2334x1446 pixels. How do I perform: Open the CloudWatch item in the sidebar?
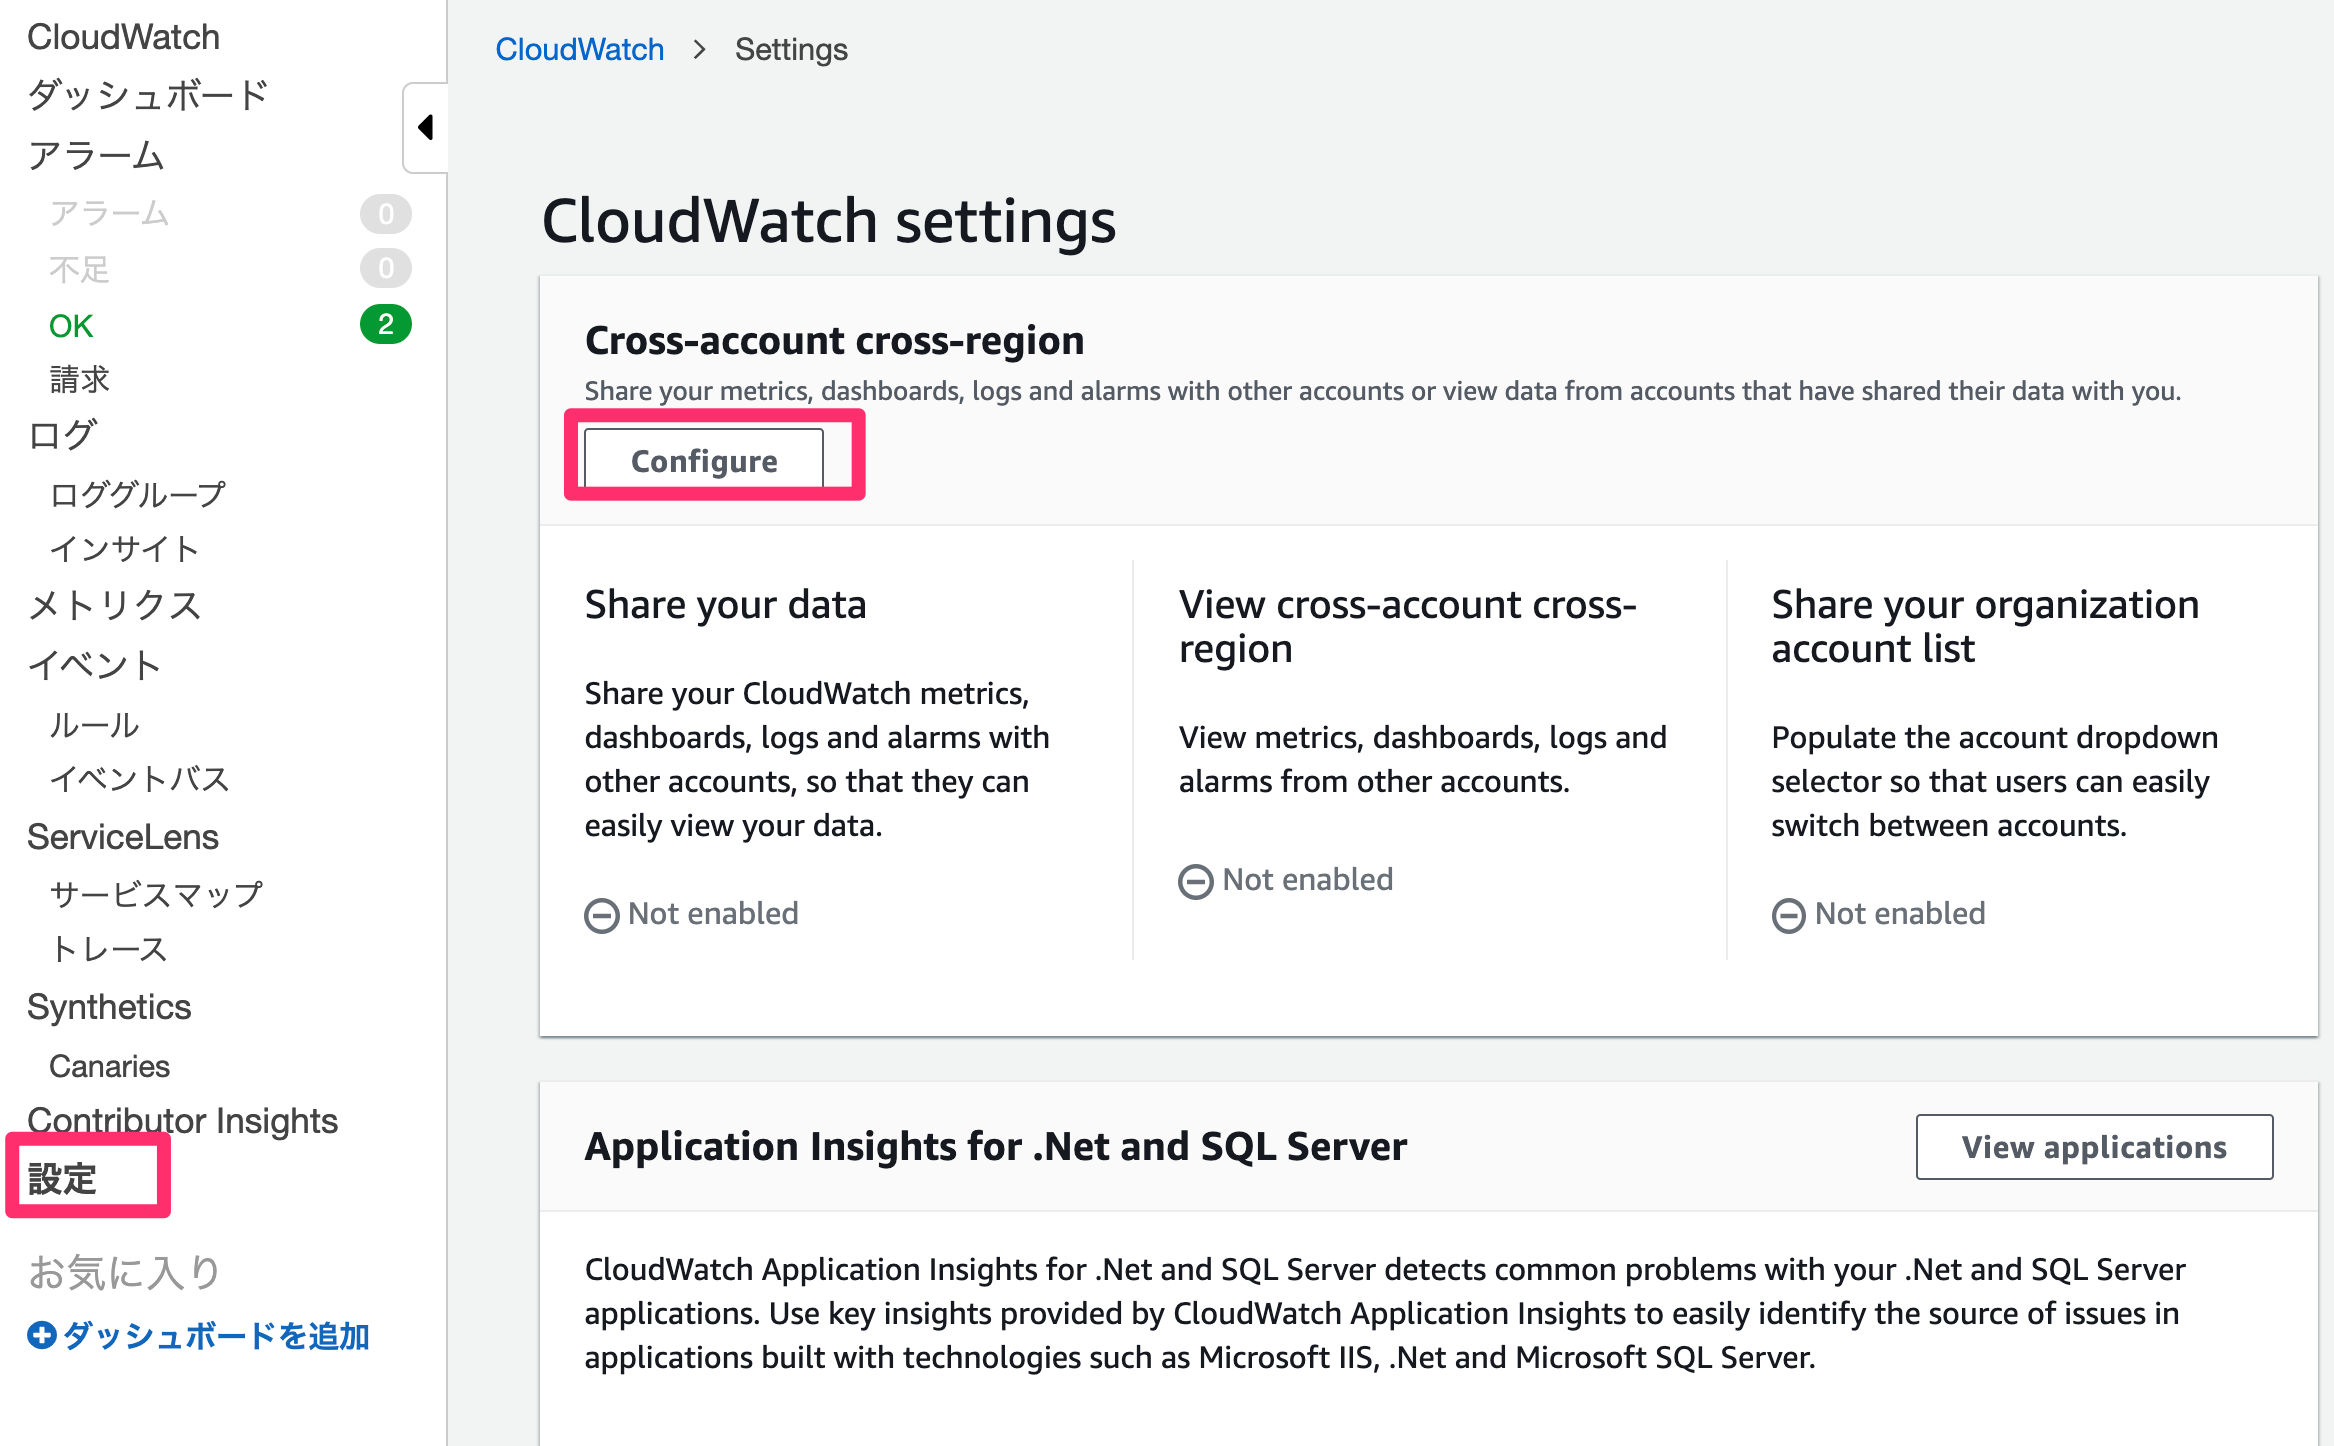[x=123, y=37]
